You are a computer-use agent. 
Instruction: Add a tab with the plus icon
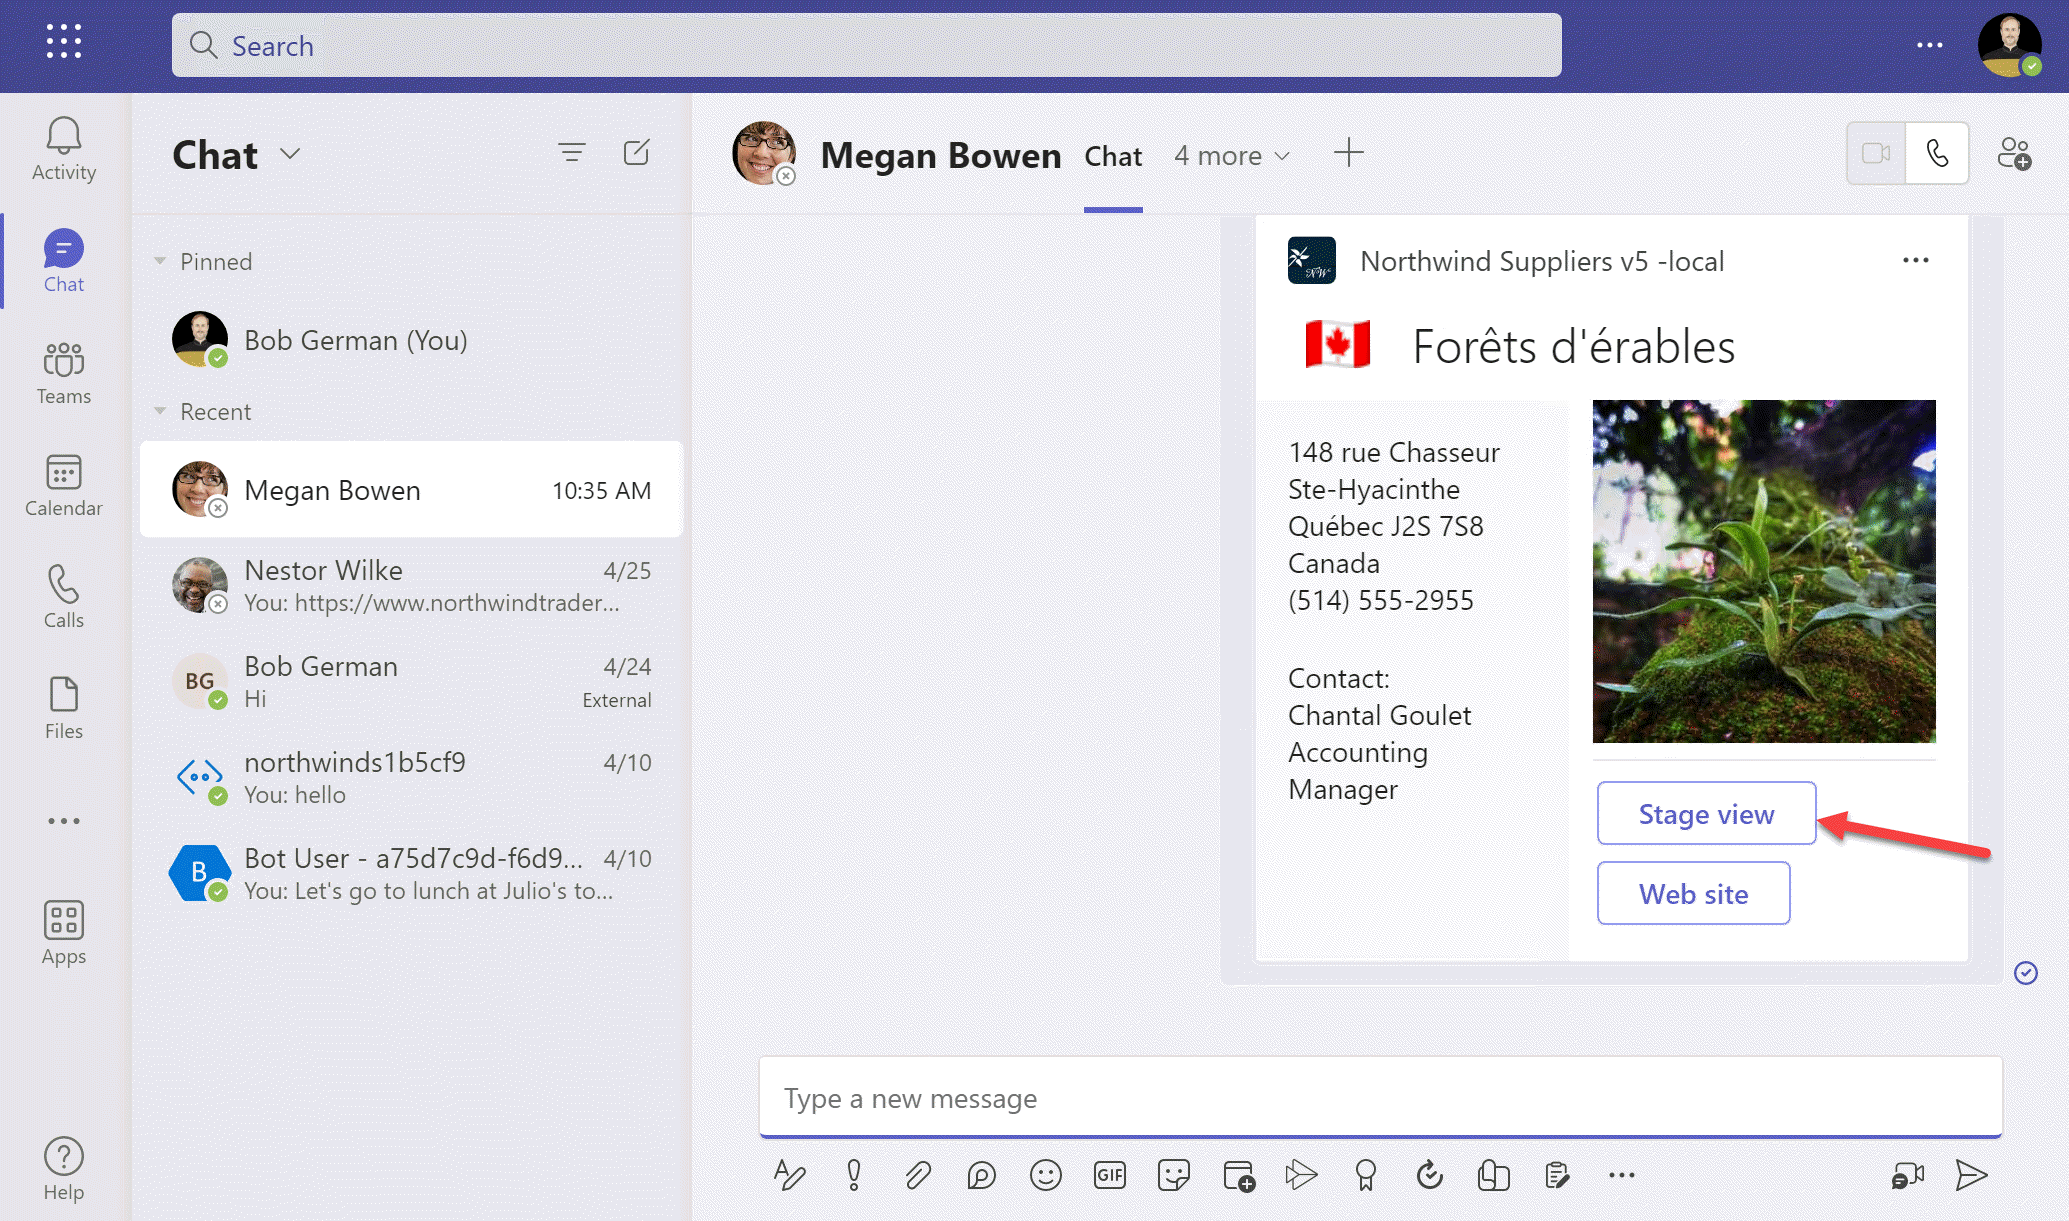click(x=1349, y=153)
